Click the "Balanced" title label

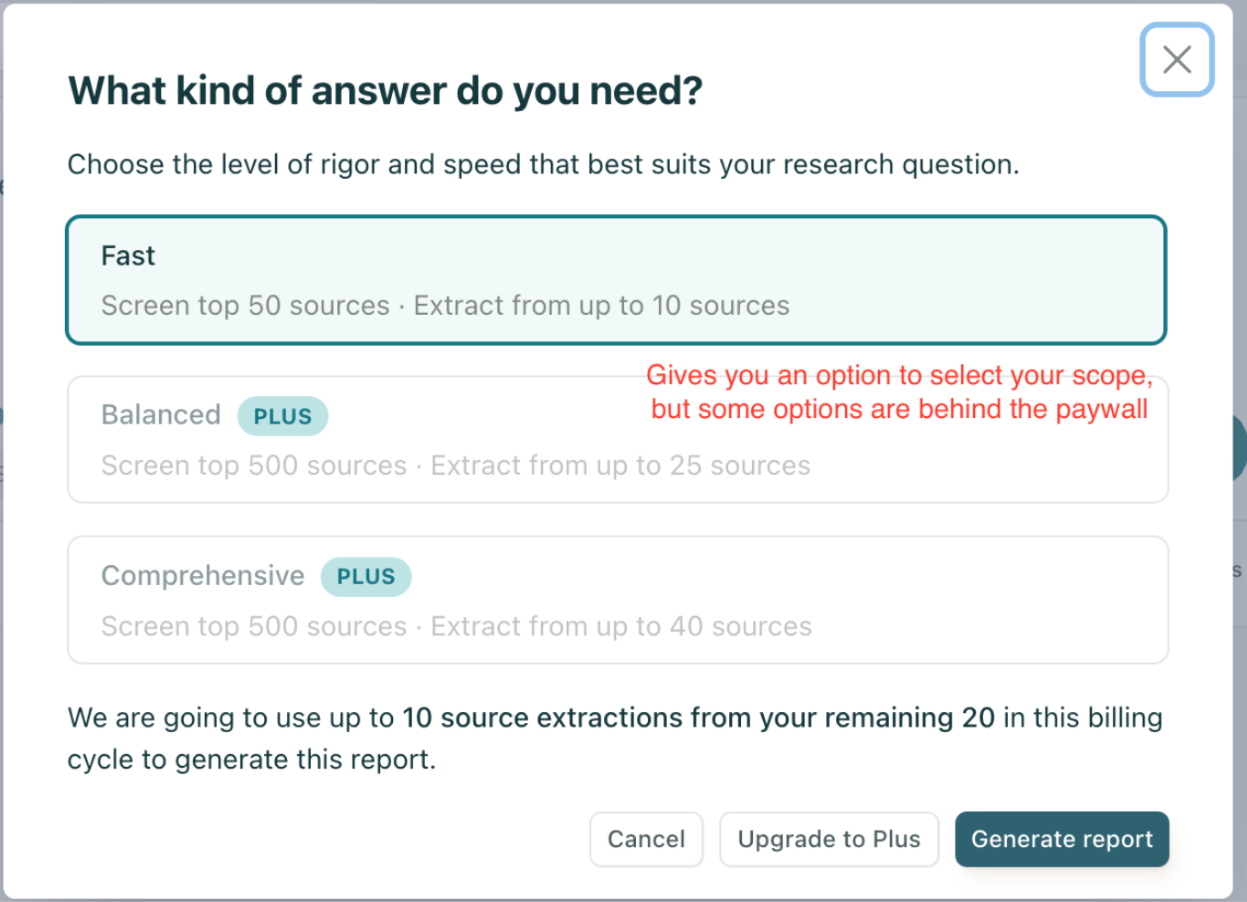(x=161, y=415)
